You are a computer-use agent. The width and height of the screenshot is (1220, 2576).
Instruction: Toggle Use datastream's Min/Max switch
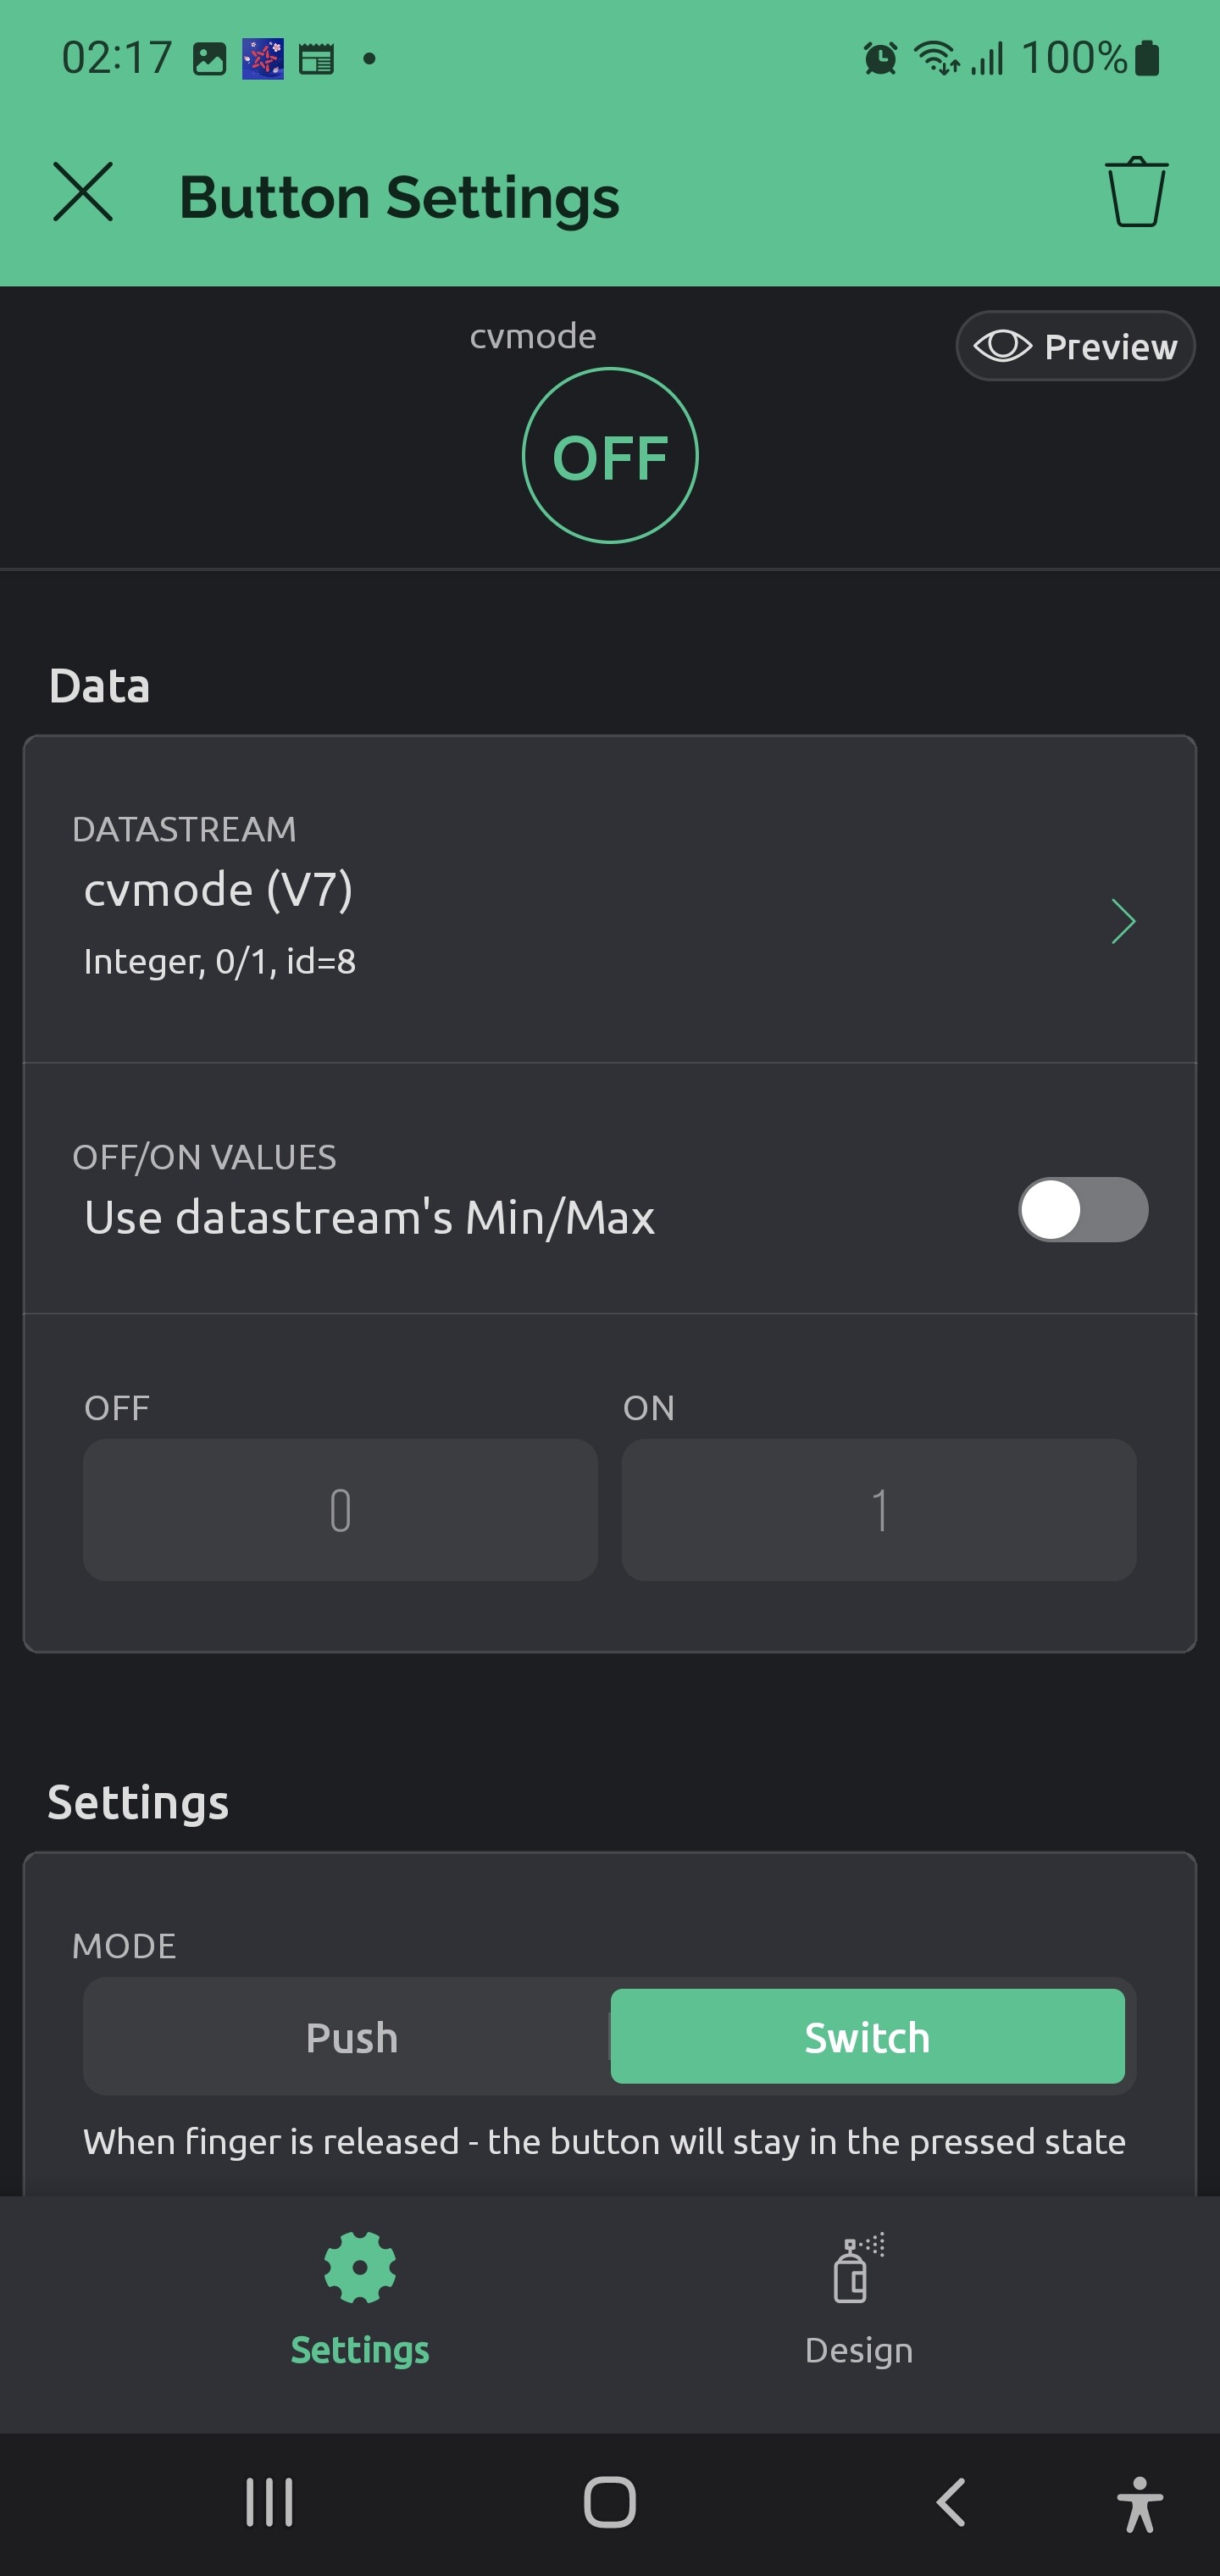pos(1083,1210)
